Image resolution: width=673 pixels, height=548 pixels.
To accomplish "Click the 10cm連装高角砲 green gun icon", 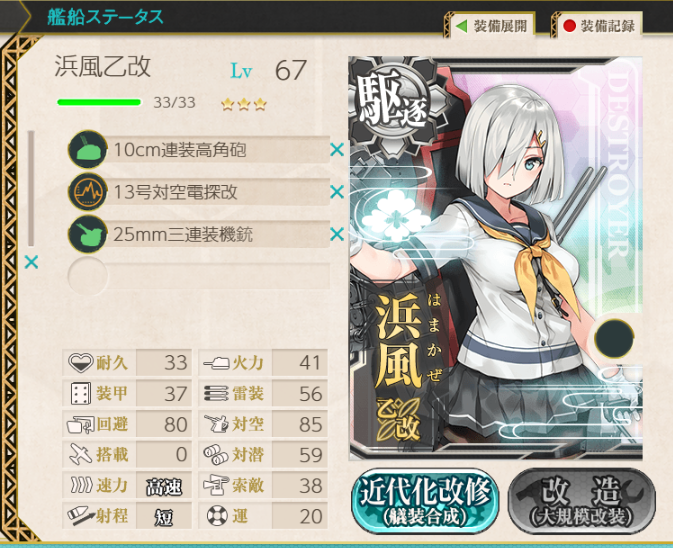I will [x=88, y=150].
